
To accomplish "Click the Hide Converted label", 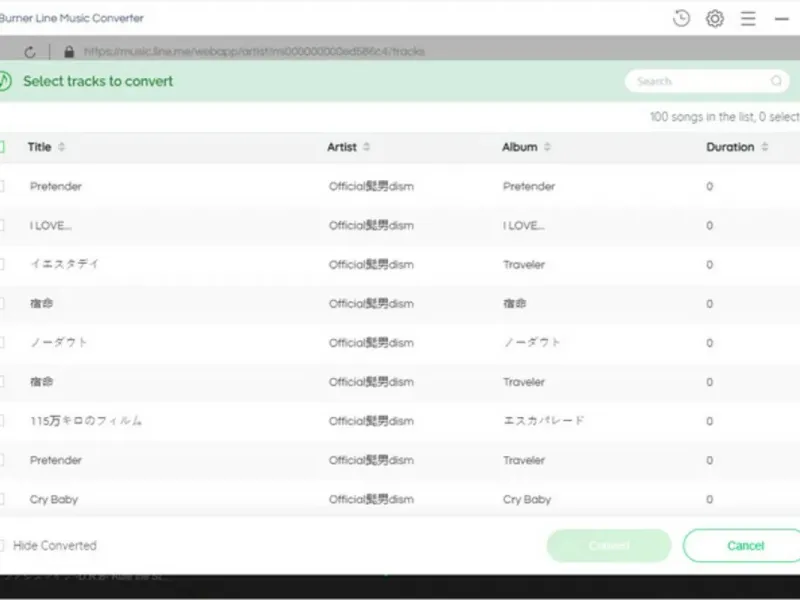I will (x=55, y=545).
